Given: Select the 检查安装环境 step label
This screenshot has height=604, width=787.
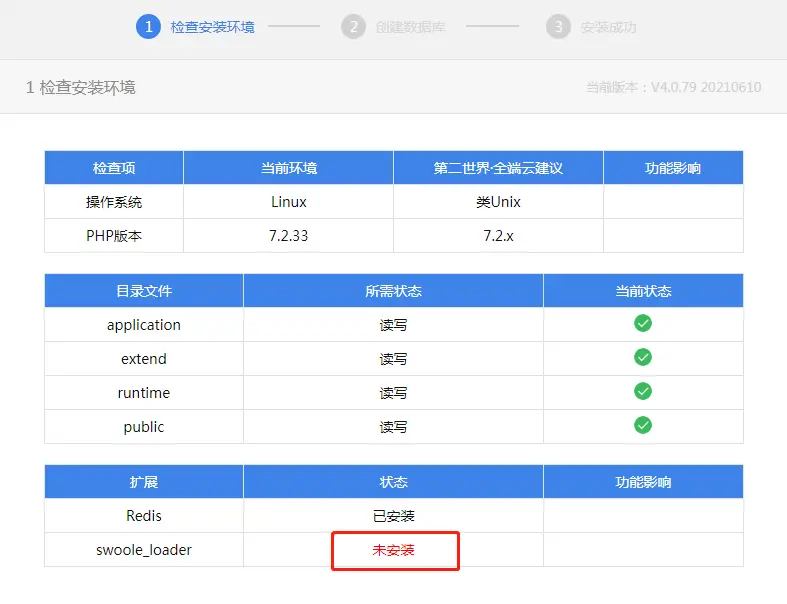Looking at the screenshot, I should click(212, 27).
